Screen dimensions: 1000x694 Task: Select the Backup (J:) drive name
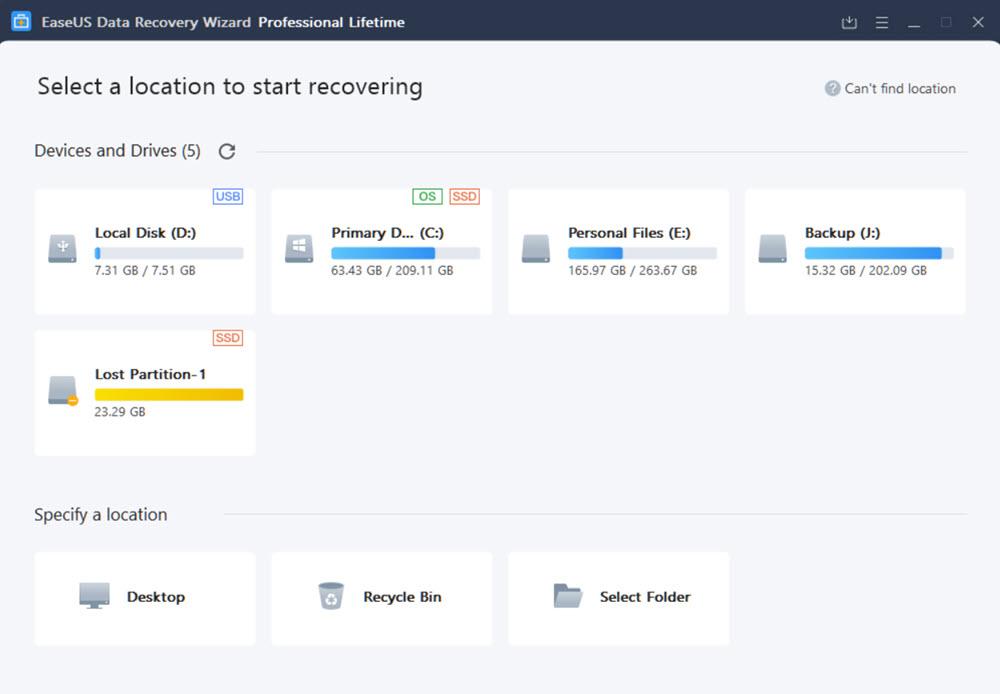(x=842, y=233)
